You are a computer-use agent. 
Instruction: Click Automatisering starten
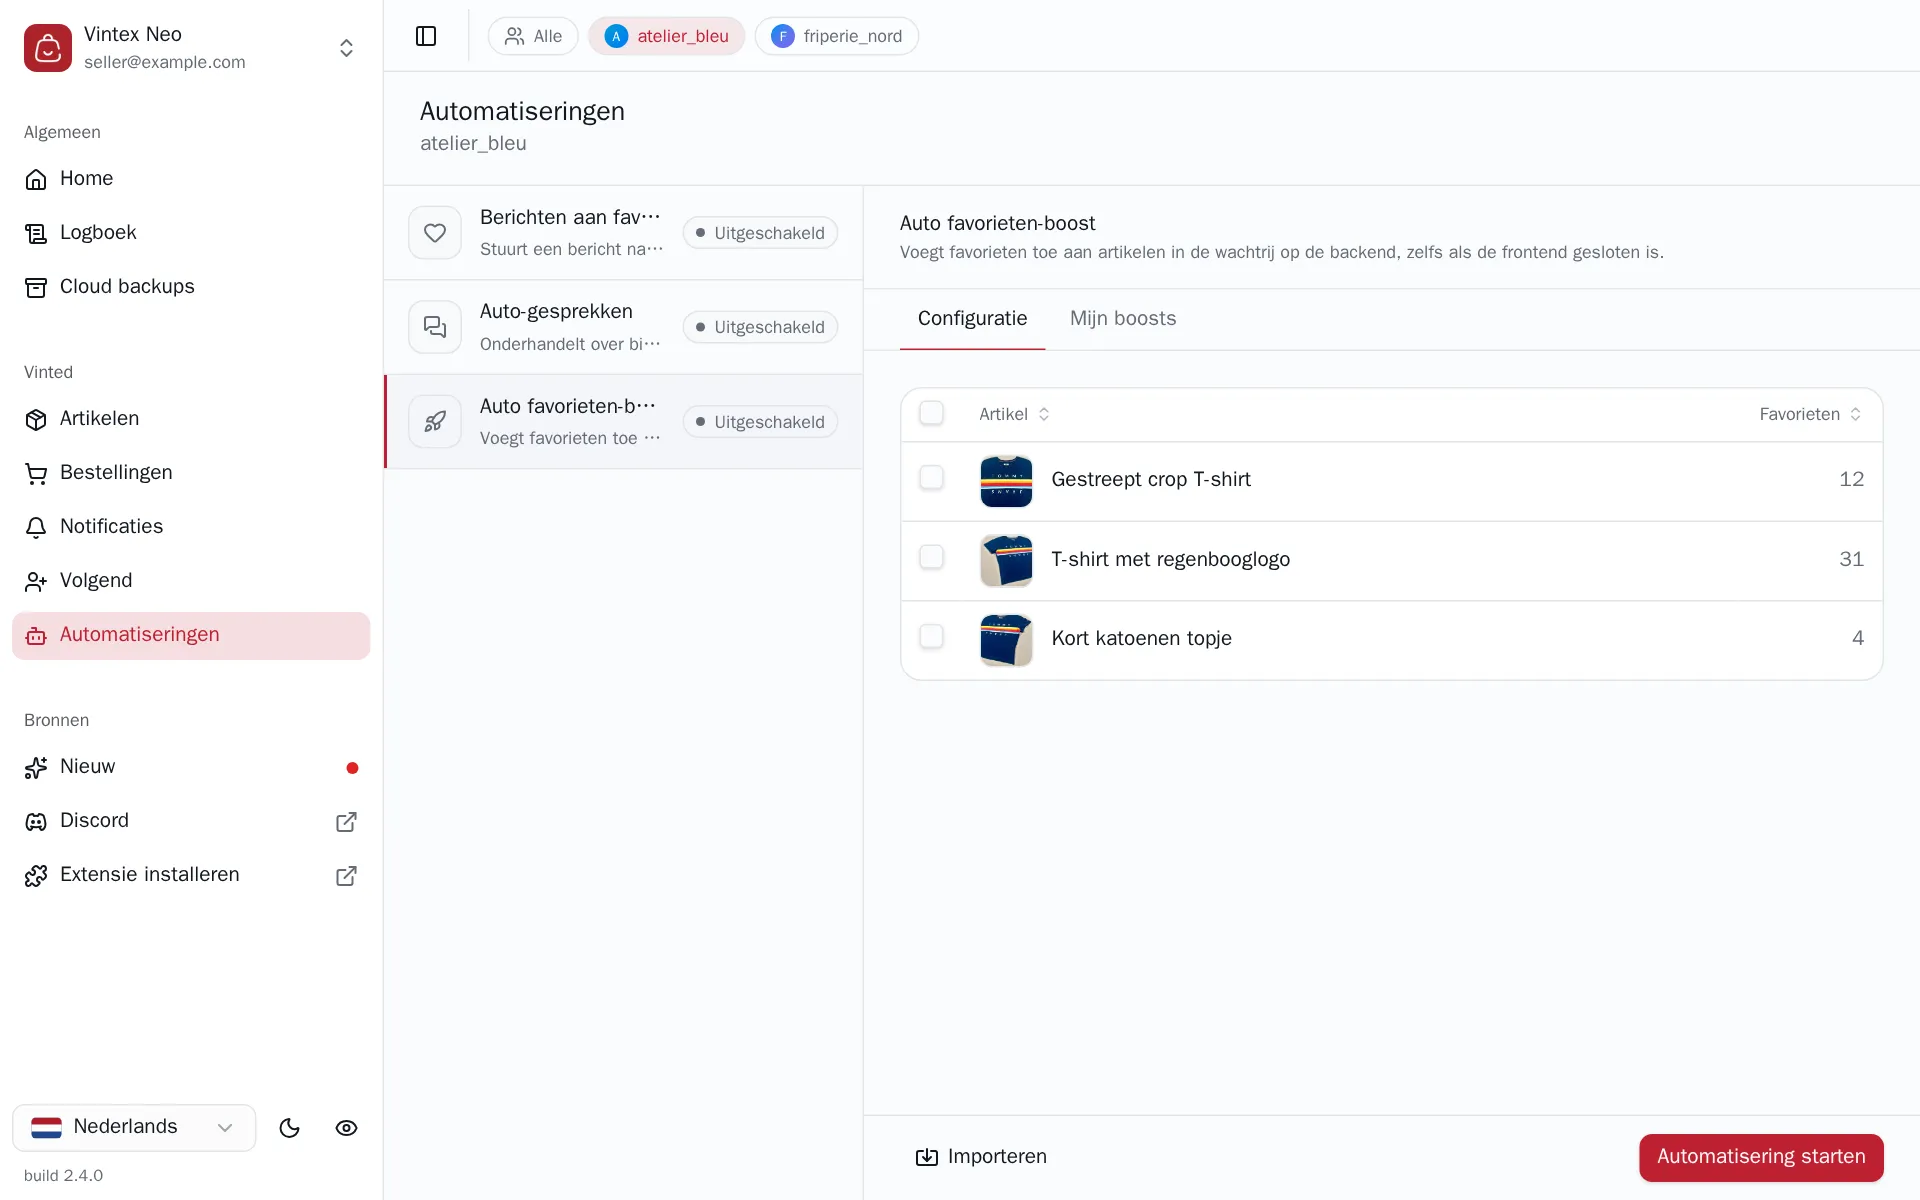click(1761, 1157)
